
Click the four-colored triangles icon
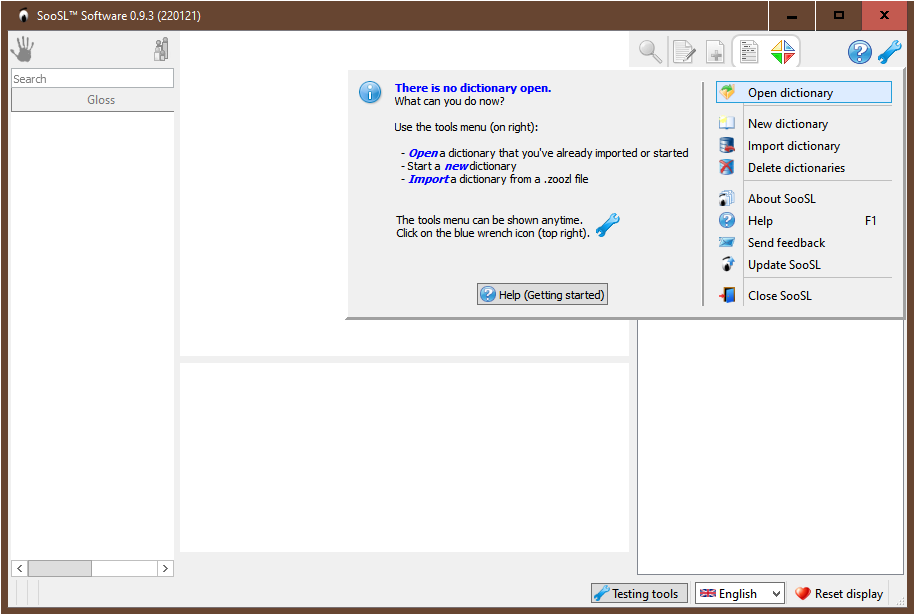click(783, 51)
